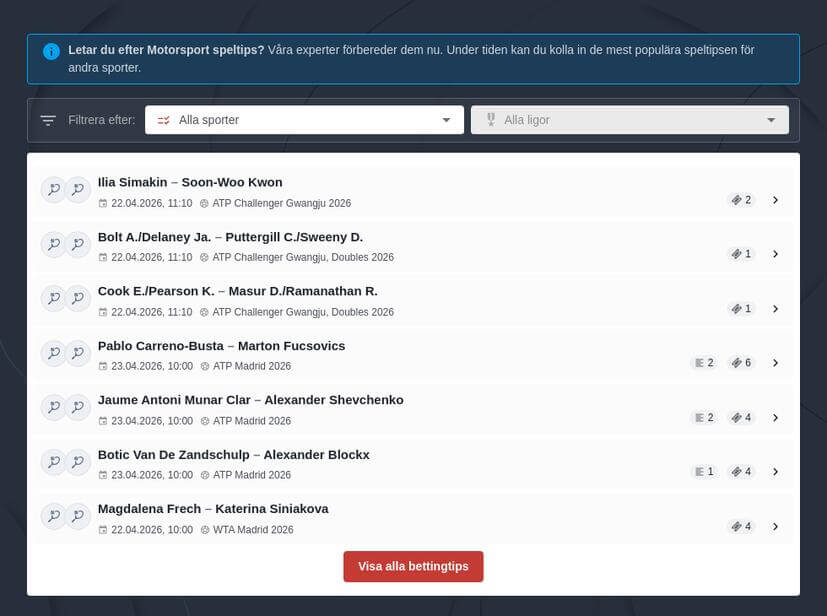This screenshot has width=827, height=616.
Task: Click the filter icon beside Filtrera efter
Action: tap(48, 120)
